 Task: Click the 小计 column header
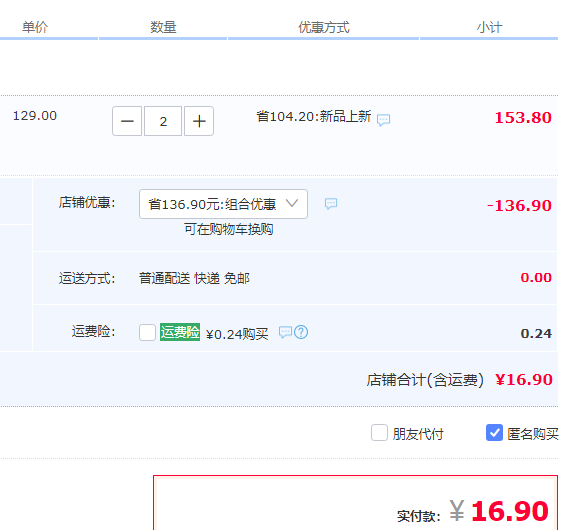489,27
